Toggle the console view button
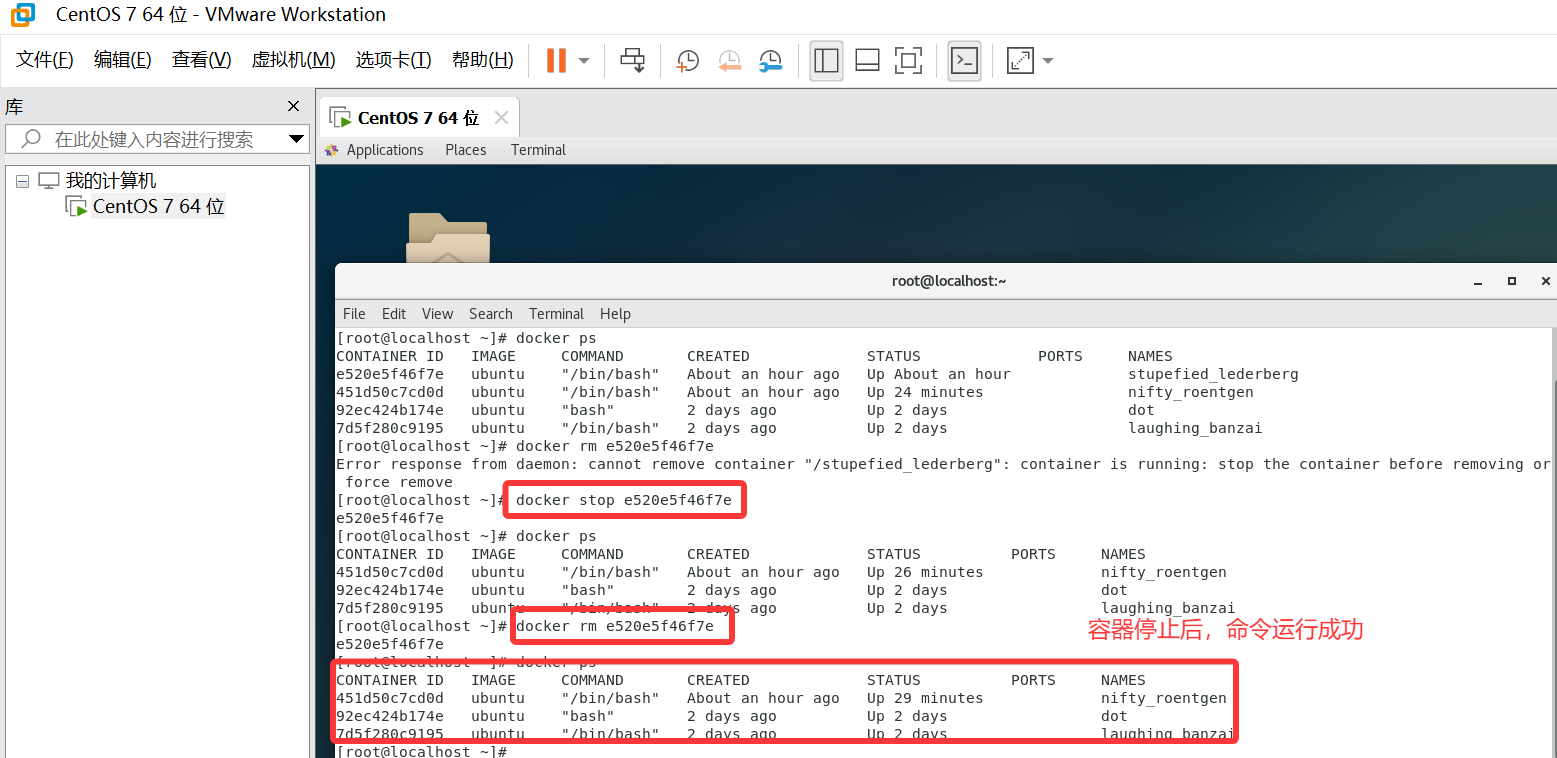This screenshot has width=1557, height=758. click(x=964, y=61)
